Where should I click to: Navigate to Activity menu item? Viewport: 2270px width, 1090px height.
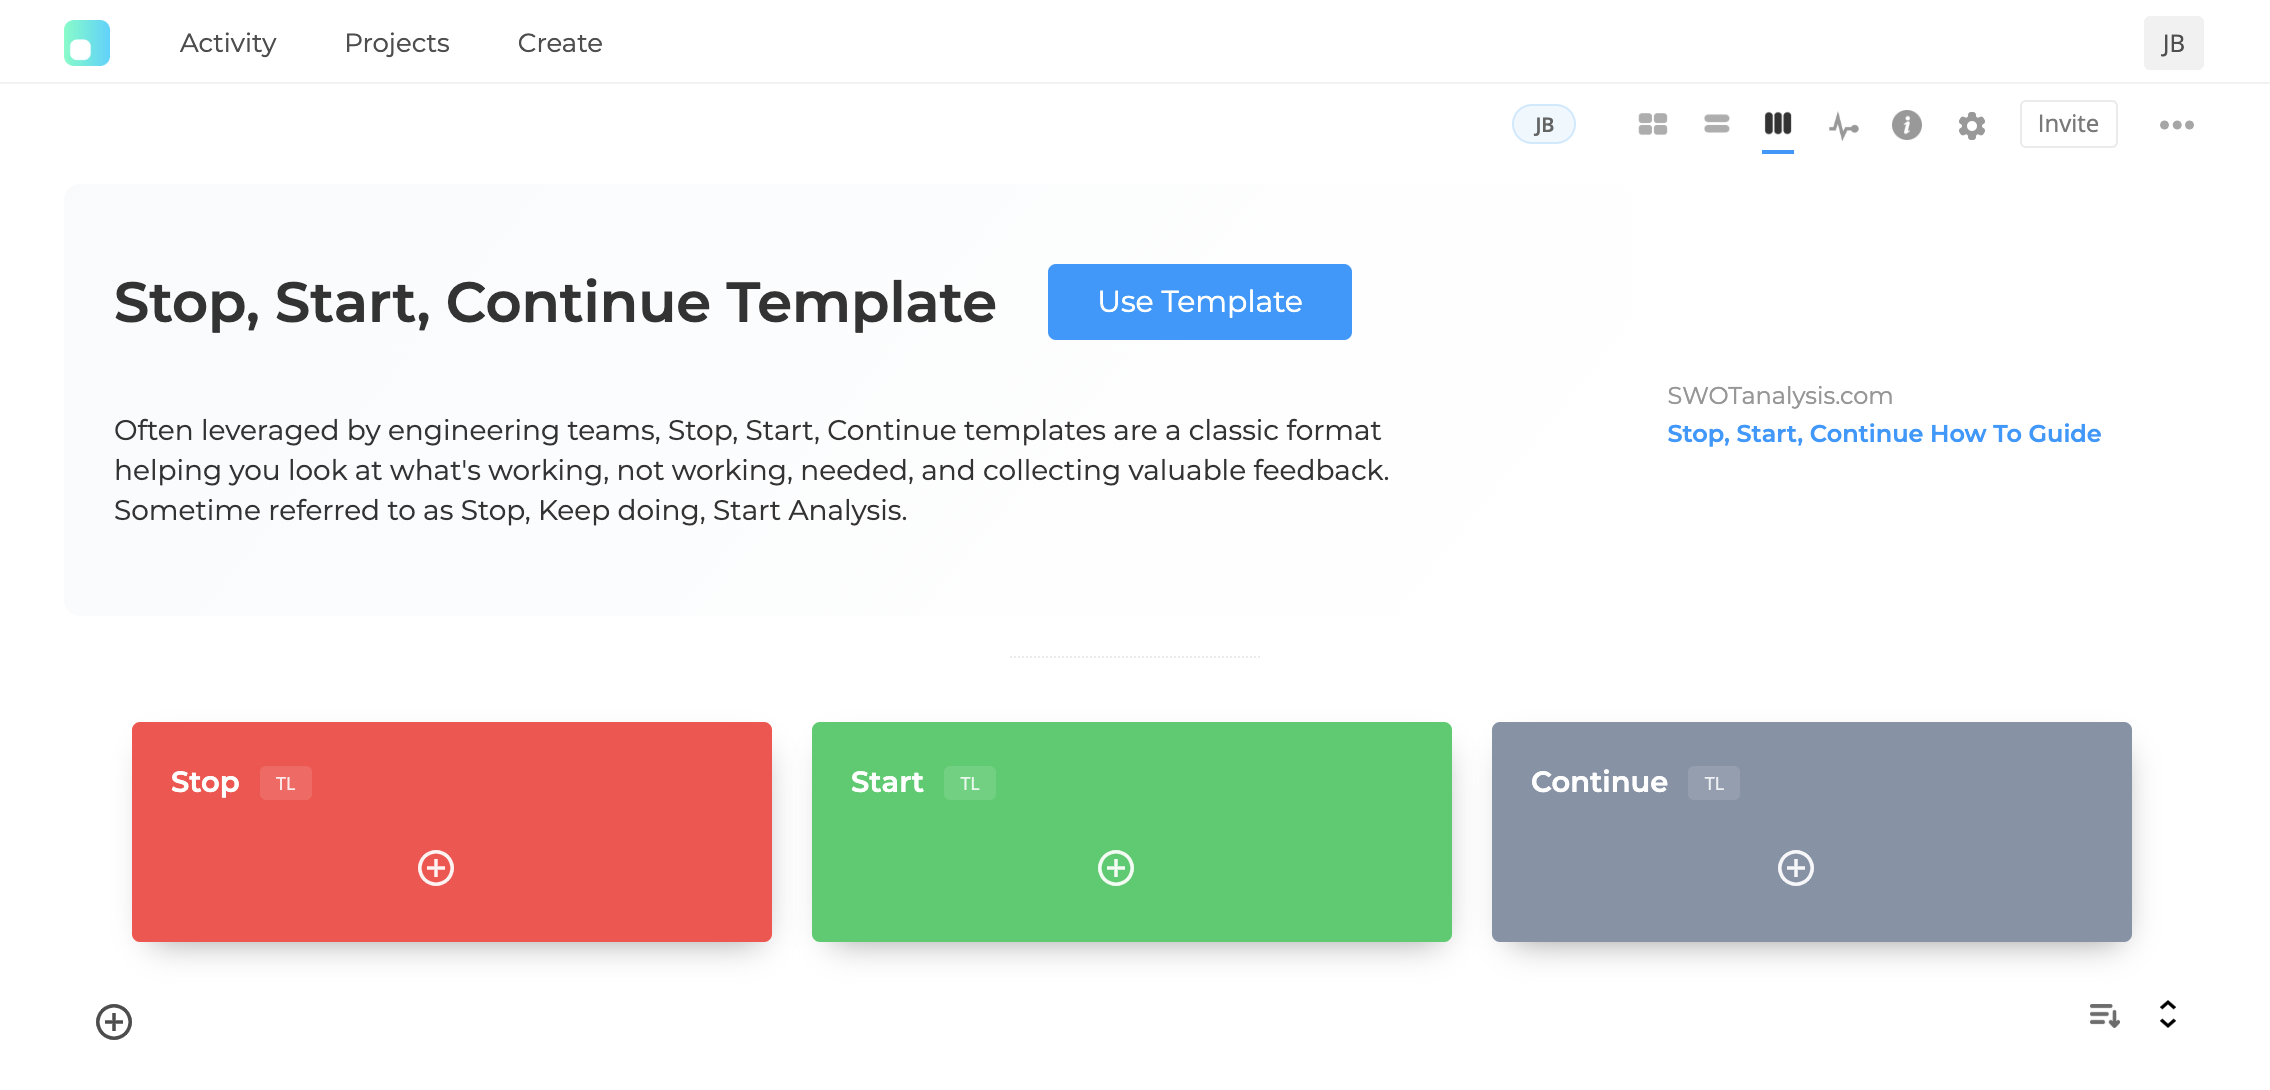(x=227, y=42)
